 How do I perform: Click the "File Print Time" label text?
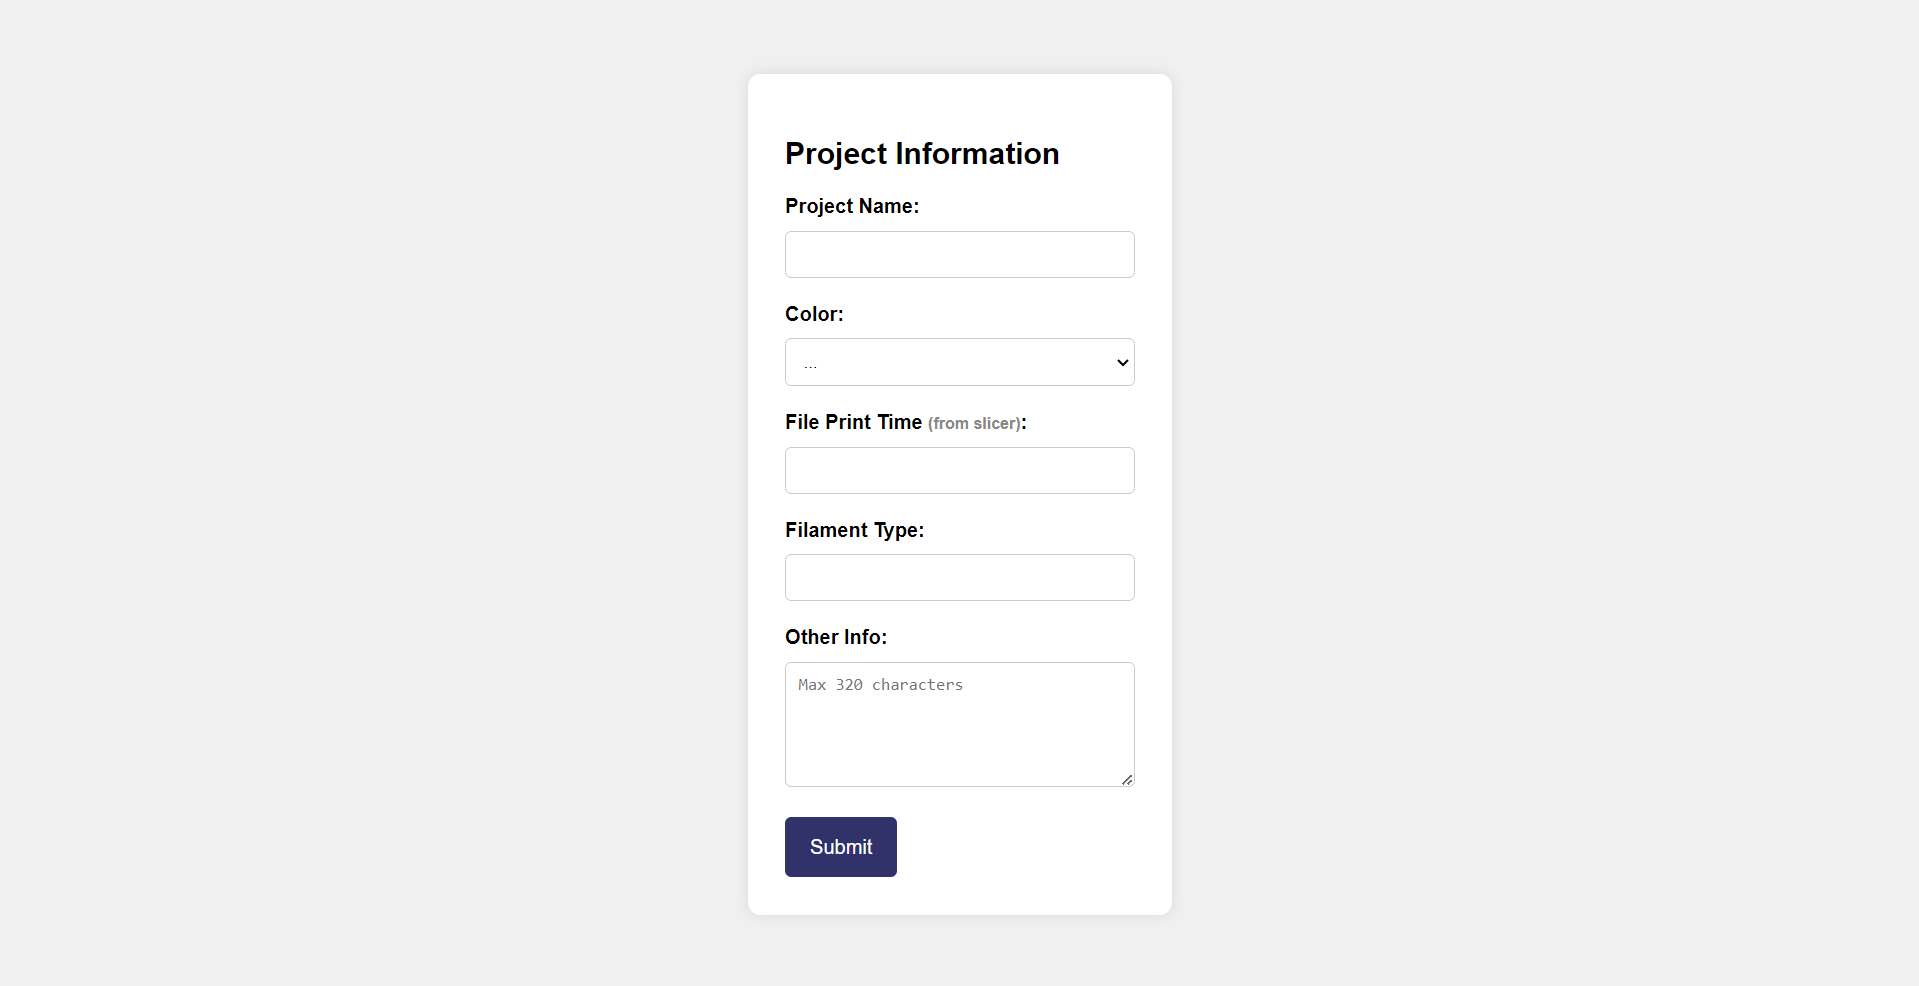(853, 422)
